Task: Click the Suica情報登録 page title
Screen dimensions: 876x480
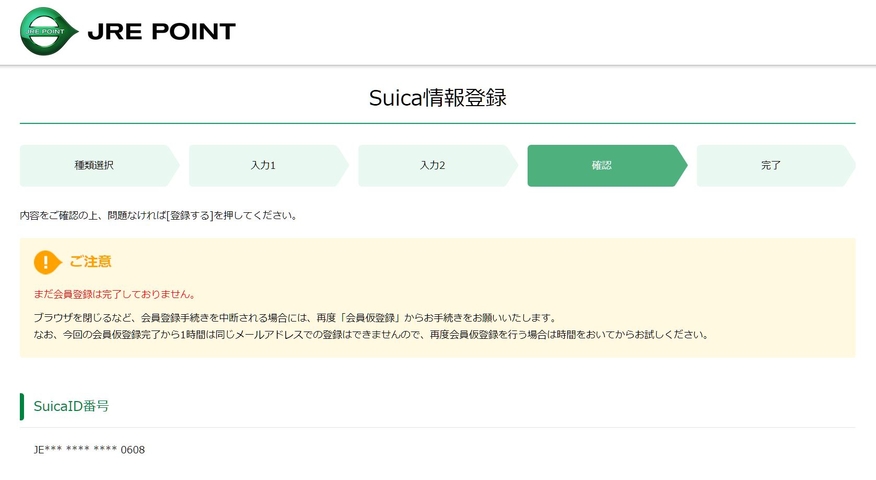Action: pos(437,98)
